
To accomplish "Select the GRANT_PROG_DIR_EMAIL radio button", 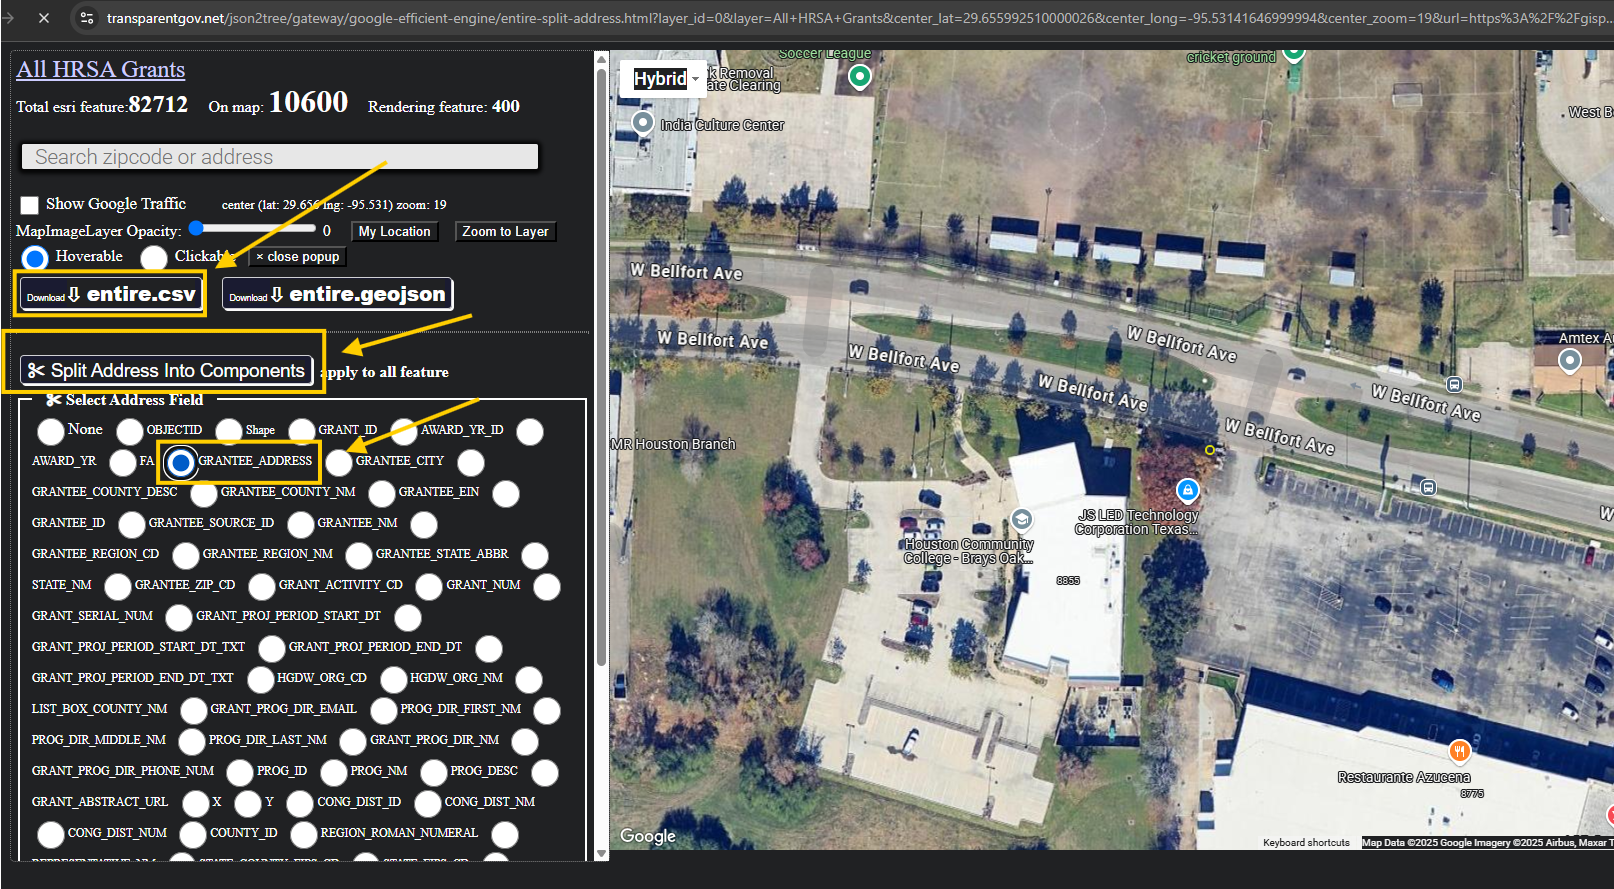I will coord(194,711).
